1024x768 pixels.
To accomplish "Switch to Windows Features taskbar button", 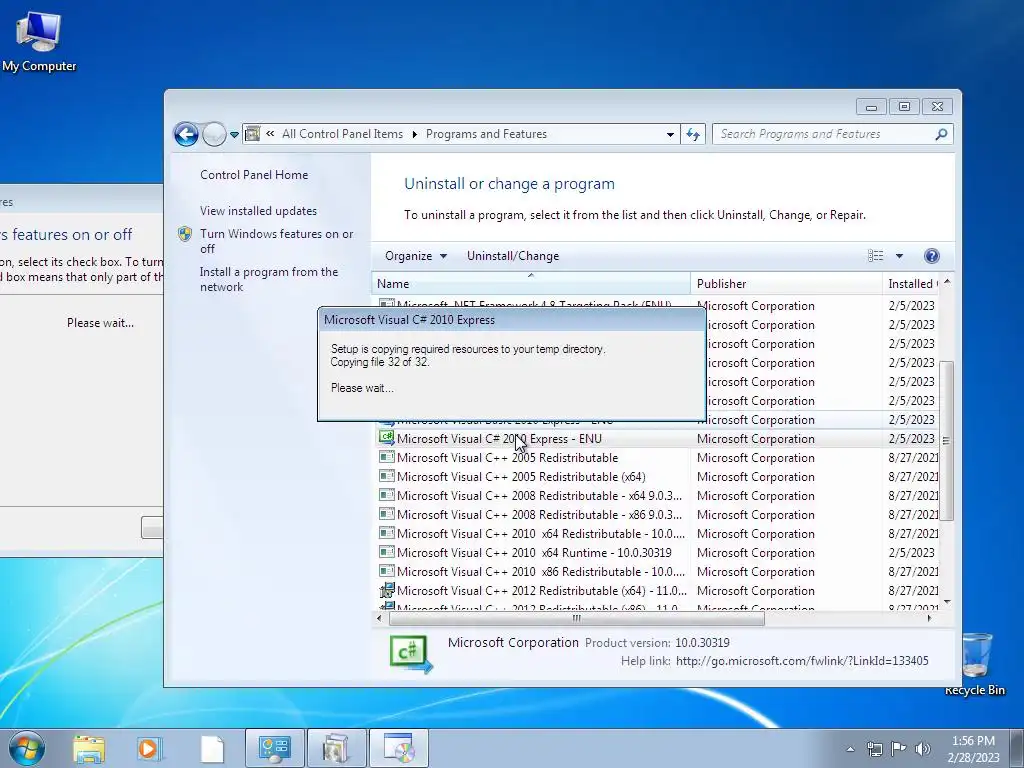I will [336, 748].
